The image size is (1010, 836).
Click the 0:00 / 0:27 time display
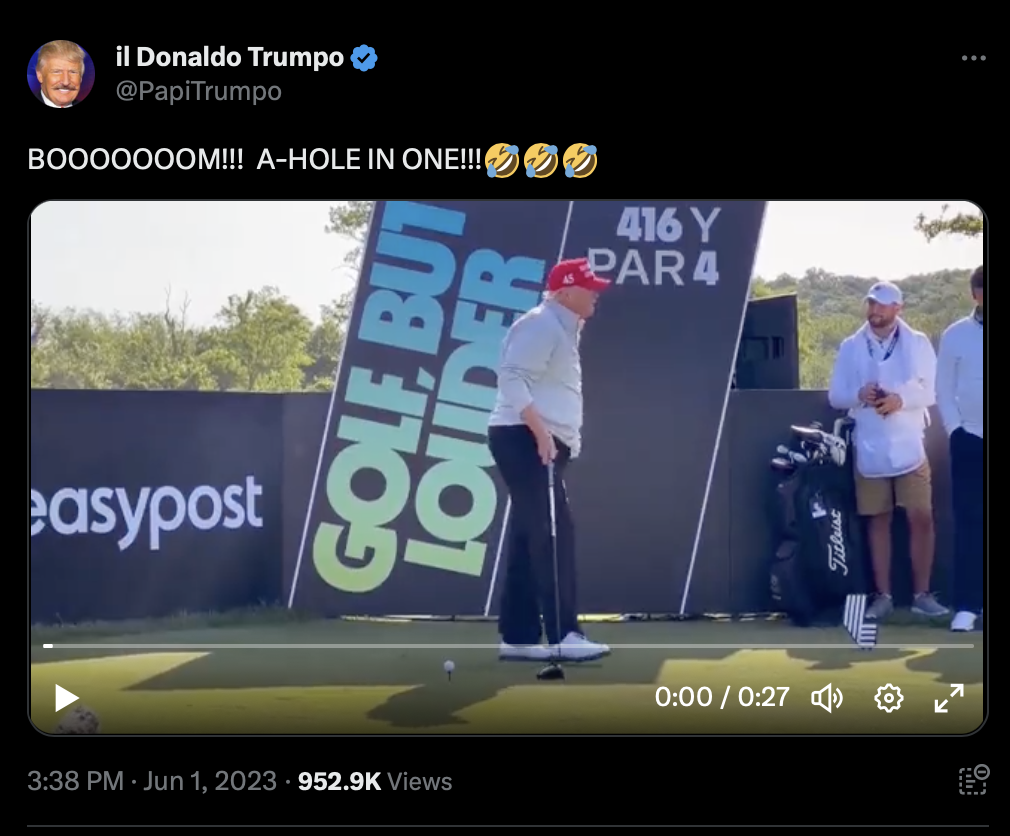(722, 697)
